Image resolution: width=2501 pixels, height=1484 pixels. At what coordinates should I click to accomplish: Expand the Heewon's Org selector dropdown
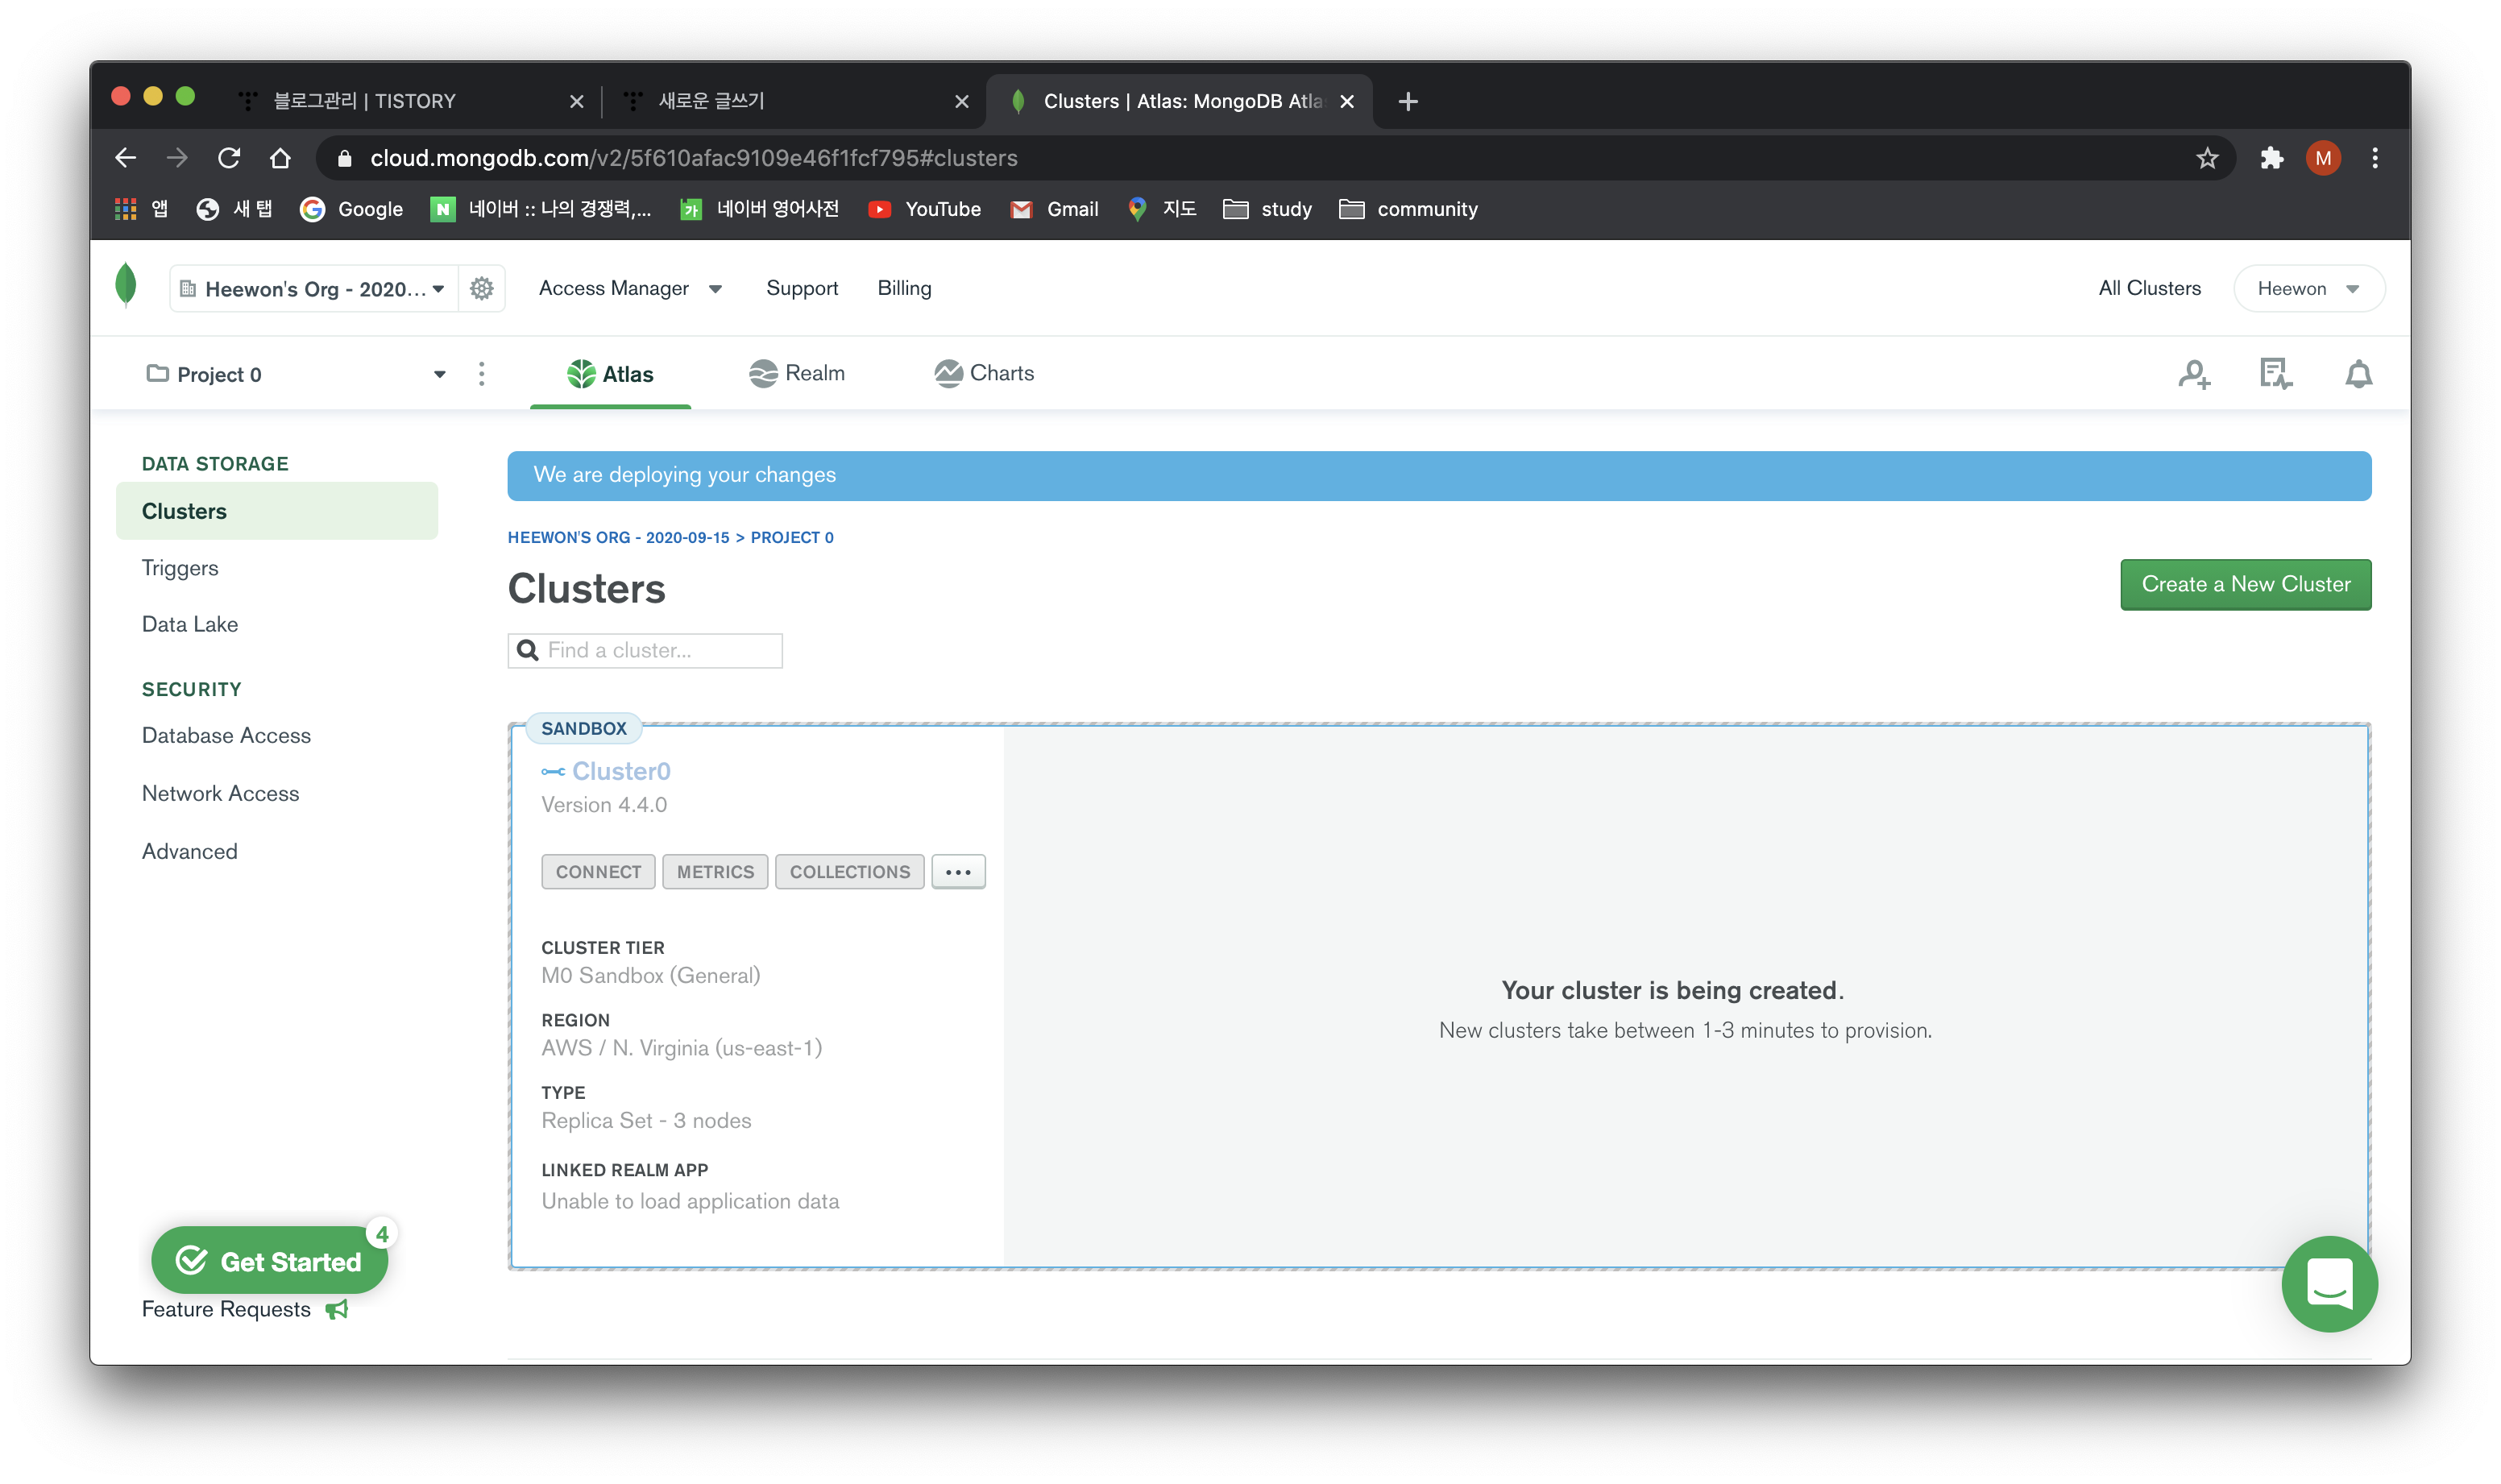(x=314, y=289)
